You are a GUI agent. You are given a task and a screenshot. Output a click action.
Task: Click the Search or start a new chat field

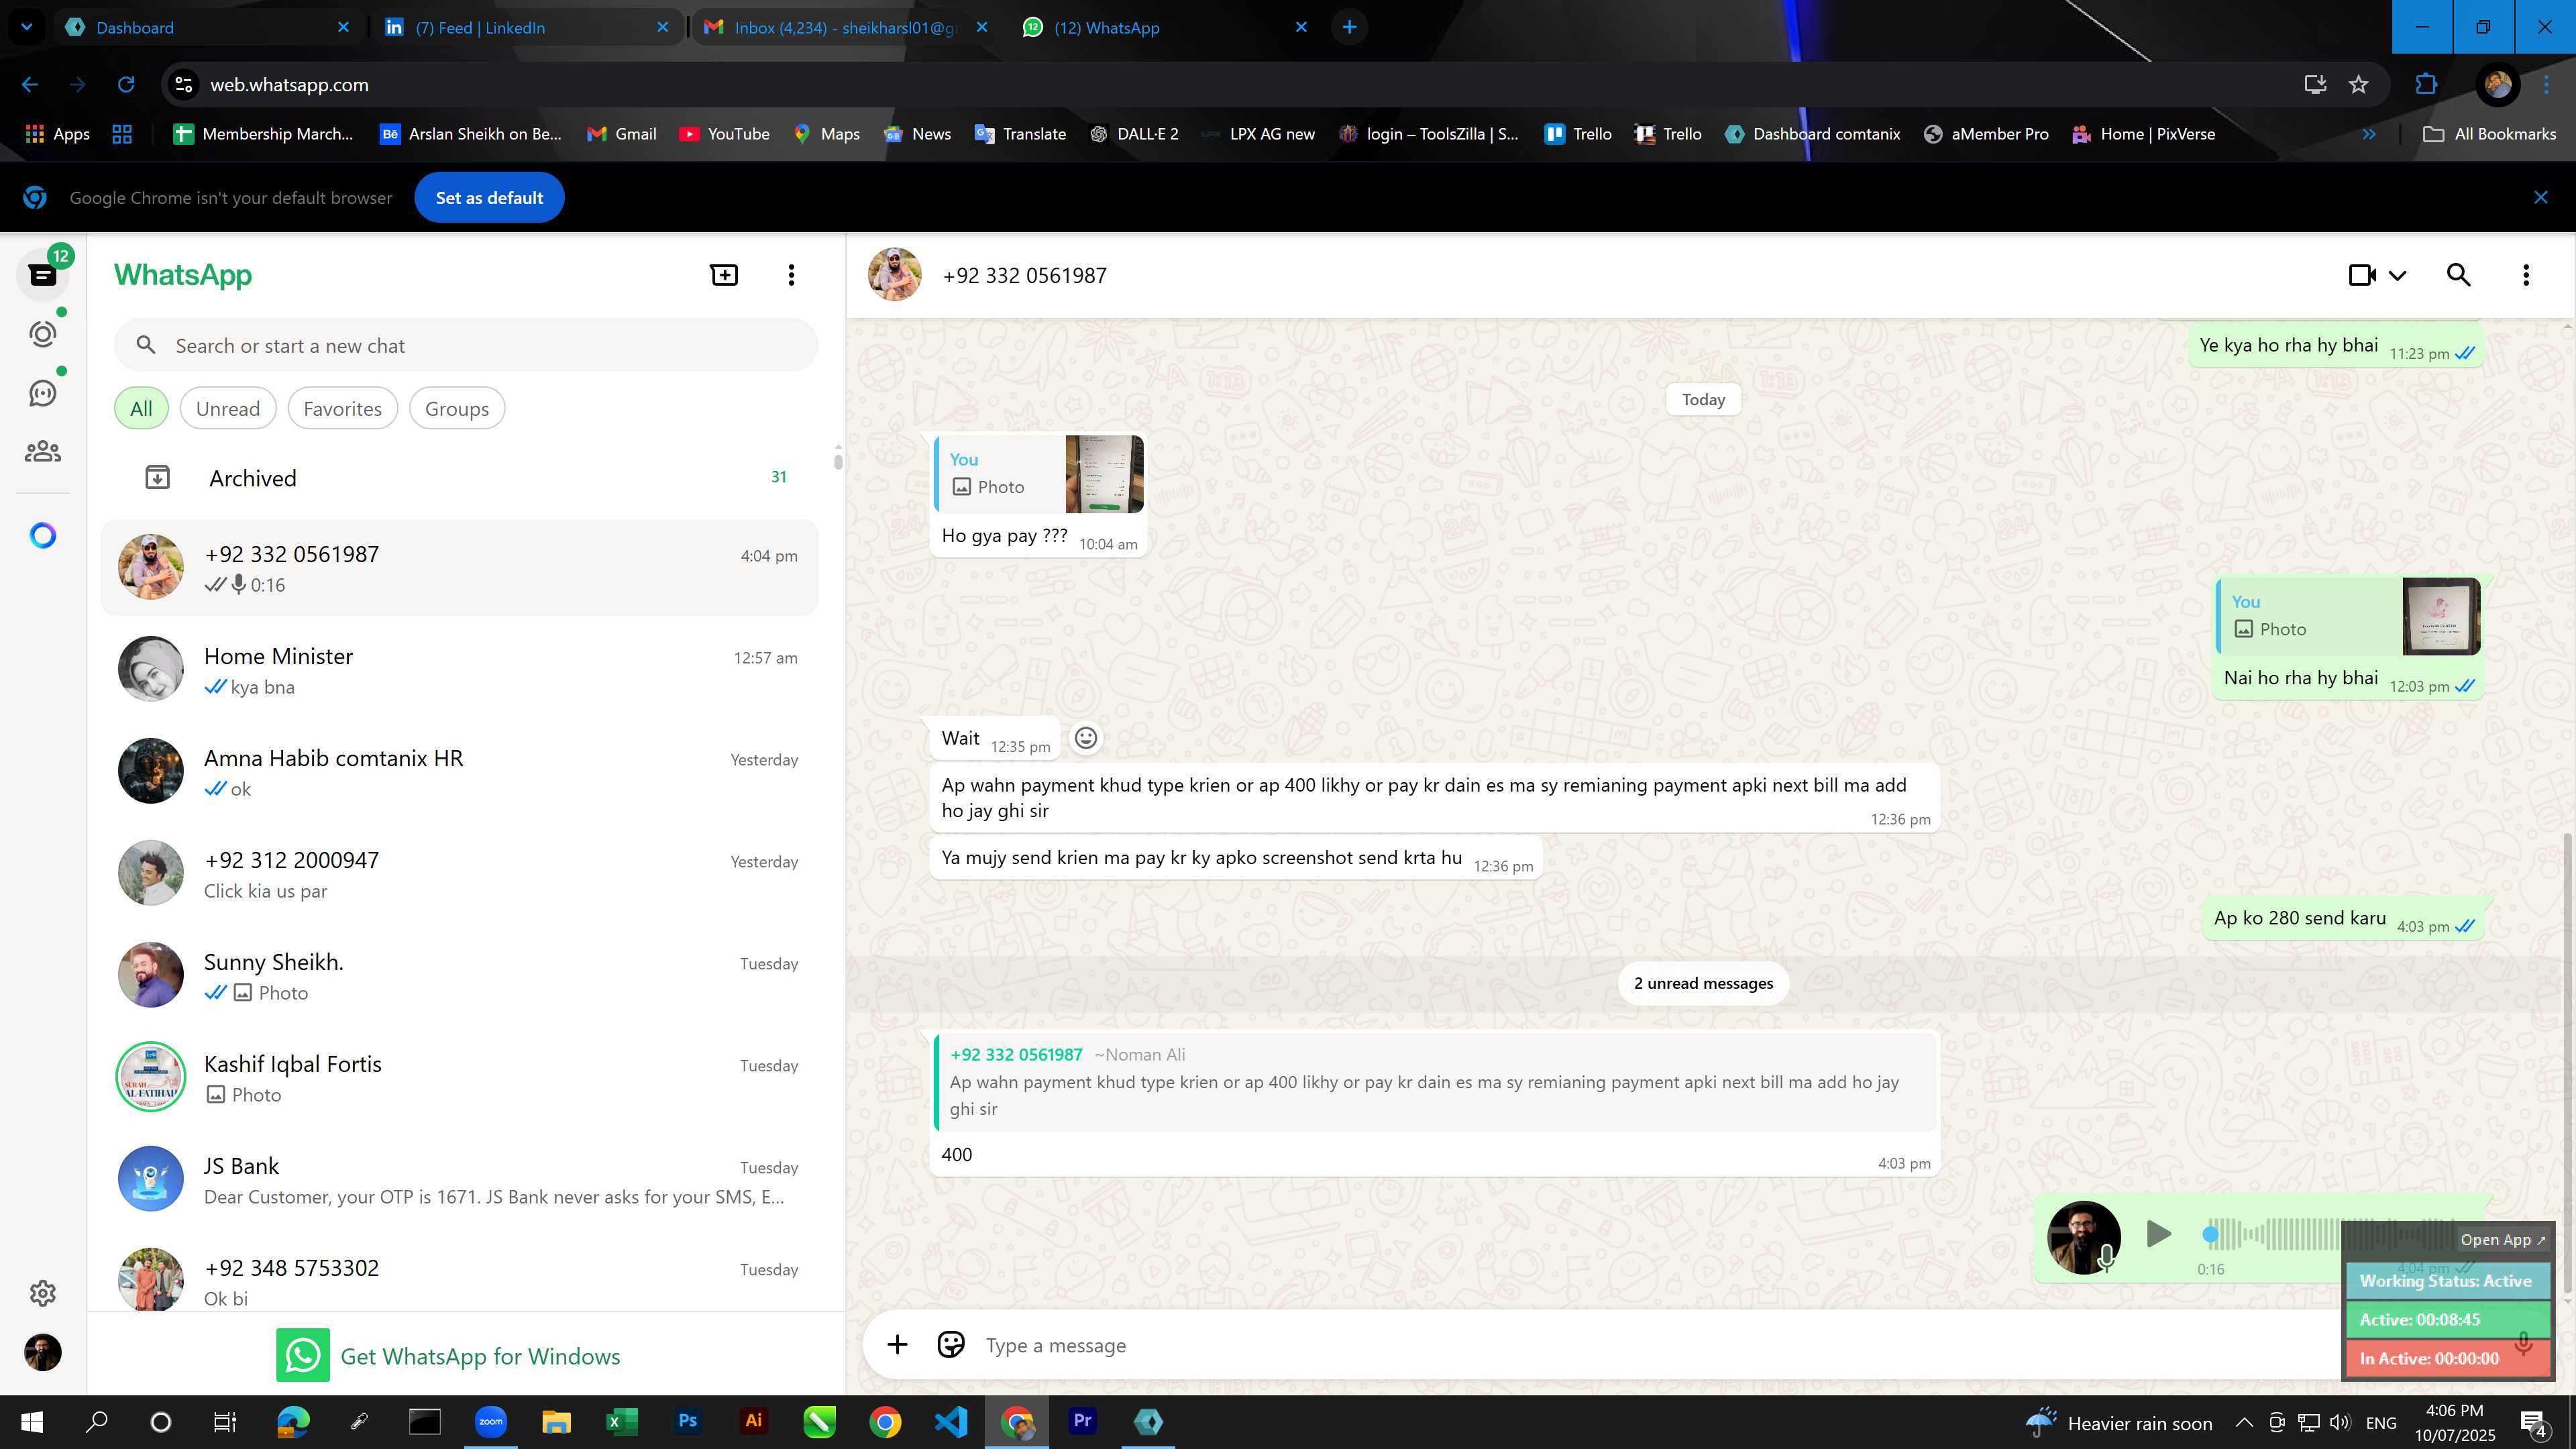tap(466, 346)
